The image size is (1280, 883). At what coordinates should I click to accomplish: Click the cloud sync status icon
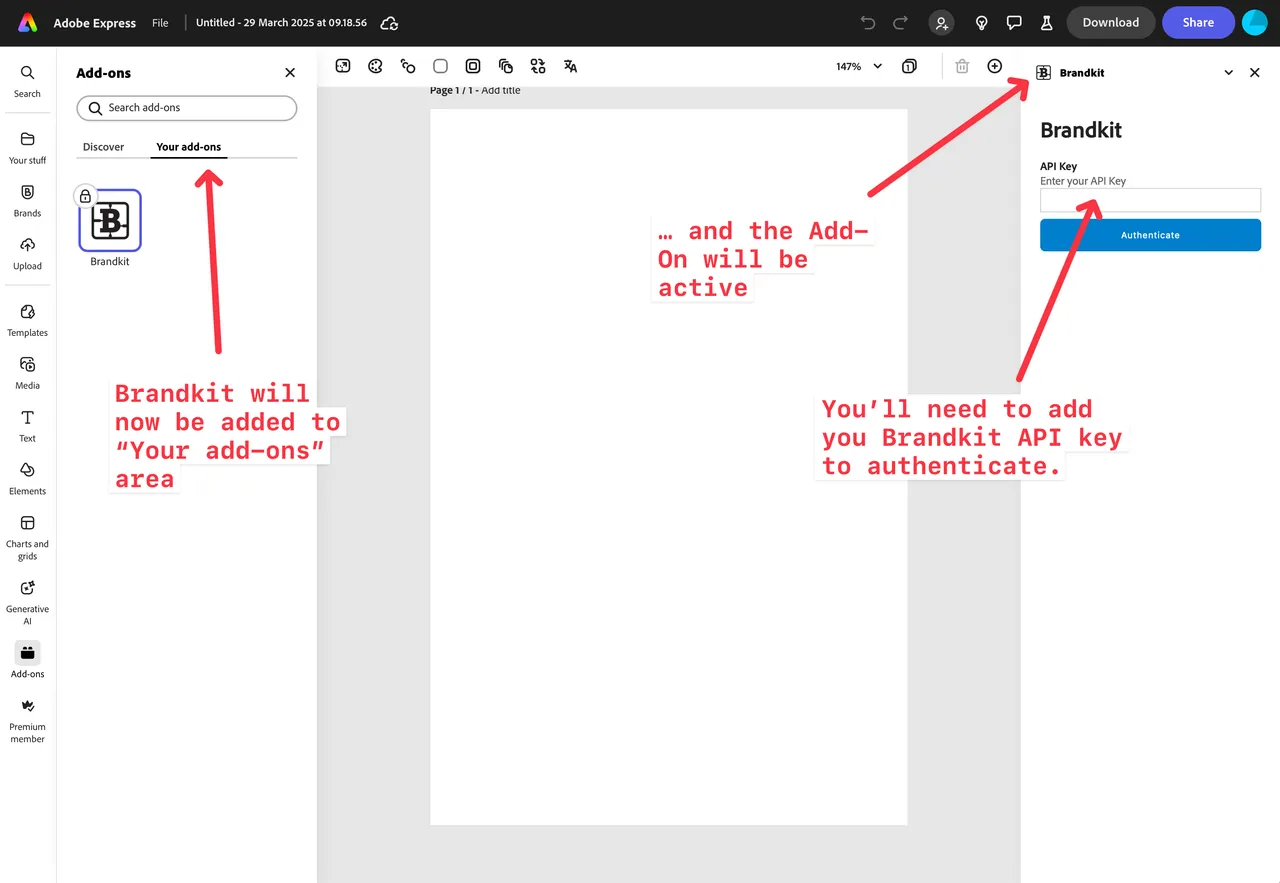(x=390, y=23)
